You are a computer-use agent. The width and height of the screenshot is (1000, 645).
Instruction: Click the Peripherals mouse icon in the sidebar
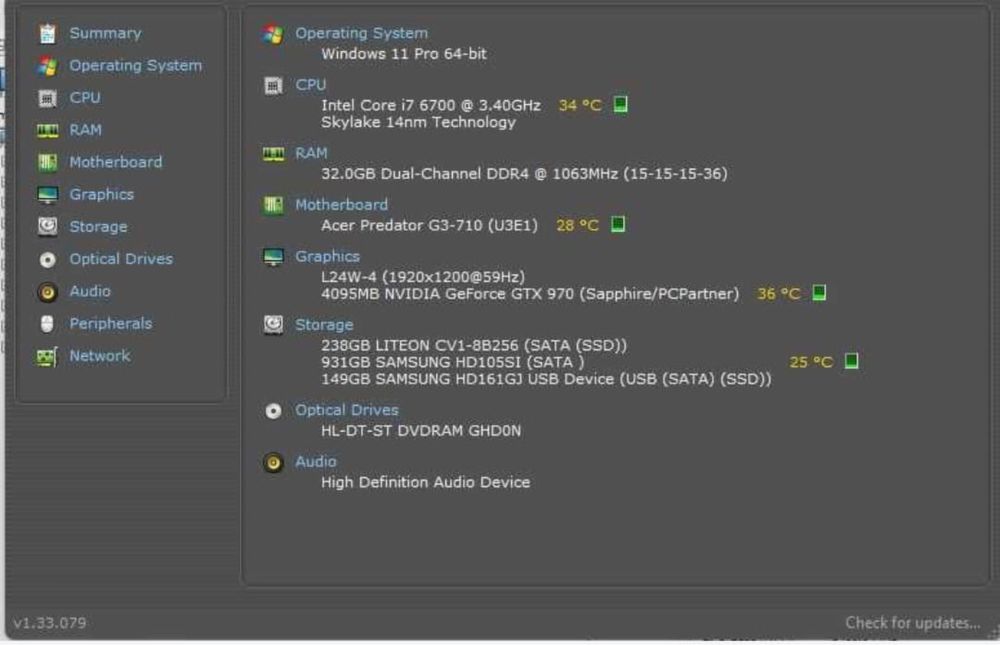point(47,324)
